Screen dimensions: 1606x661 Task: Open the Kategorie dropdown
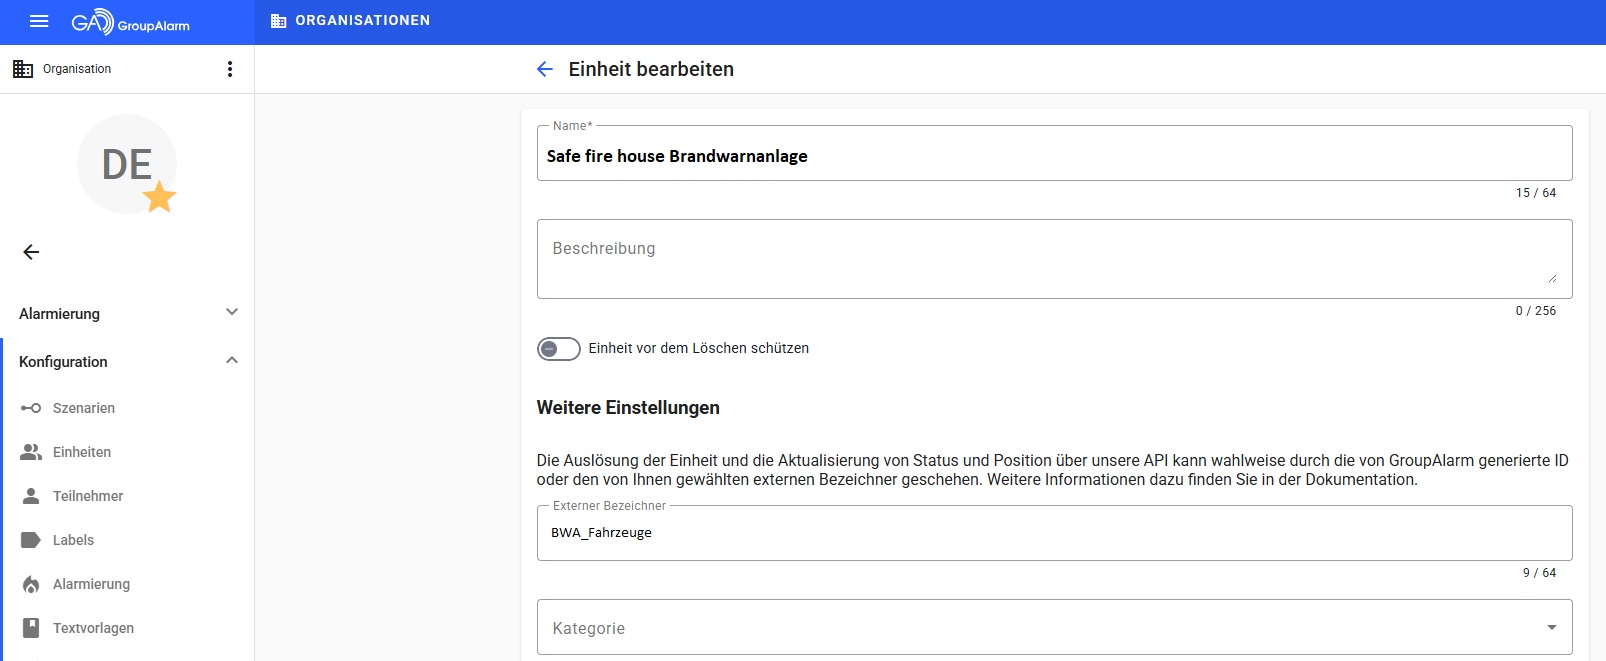click(1054, 627)
